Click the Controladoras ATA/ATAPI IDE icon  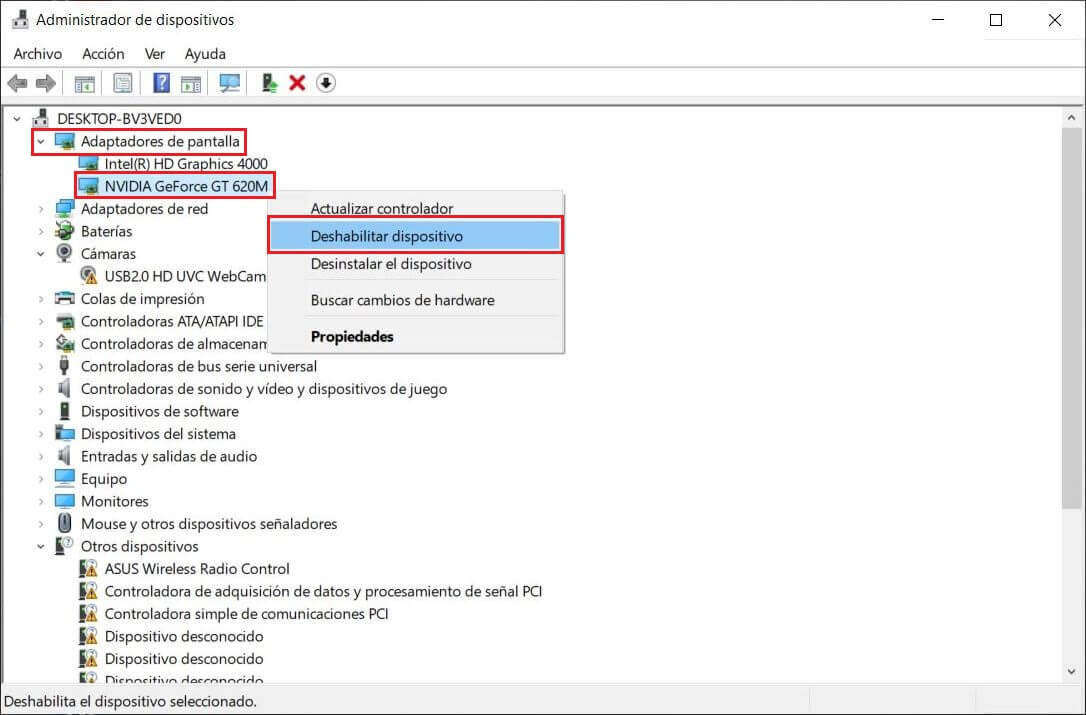(x=64, y=321)
